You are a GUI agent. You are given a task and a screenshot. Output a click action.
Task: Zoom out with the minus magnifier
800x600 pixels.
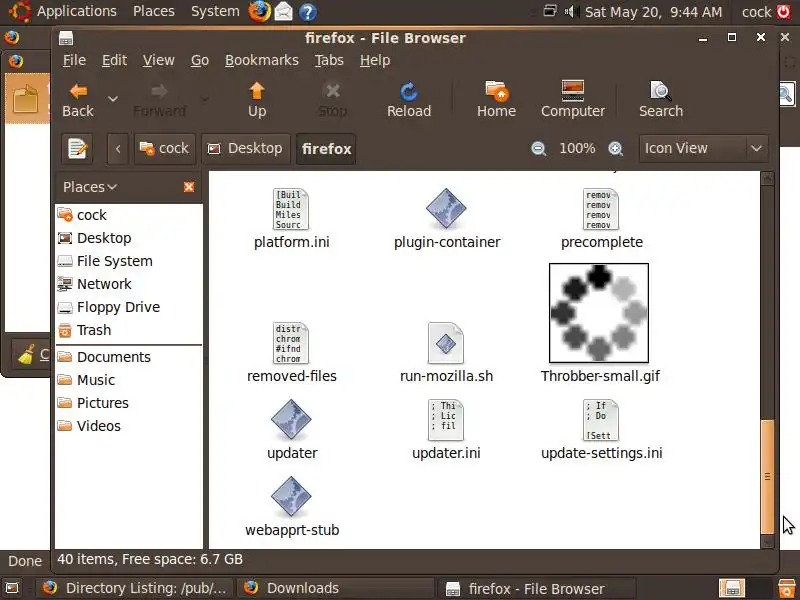coord(538,149)
